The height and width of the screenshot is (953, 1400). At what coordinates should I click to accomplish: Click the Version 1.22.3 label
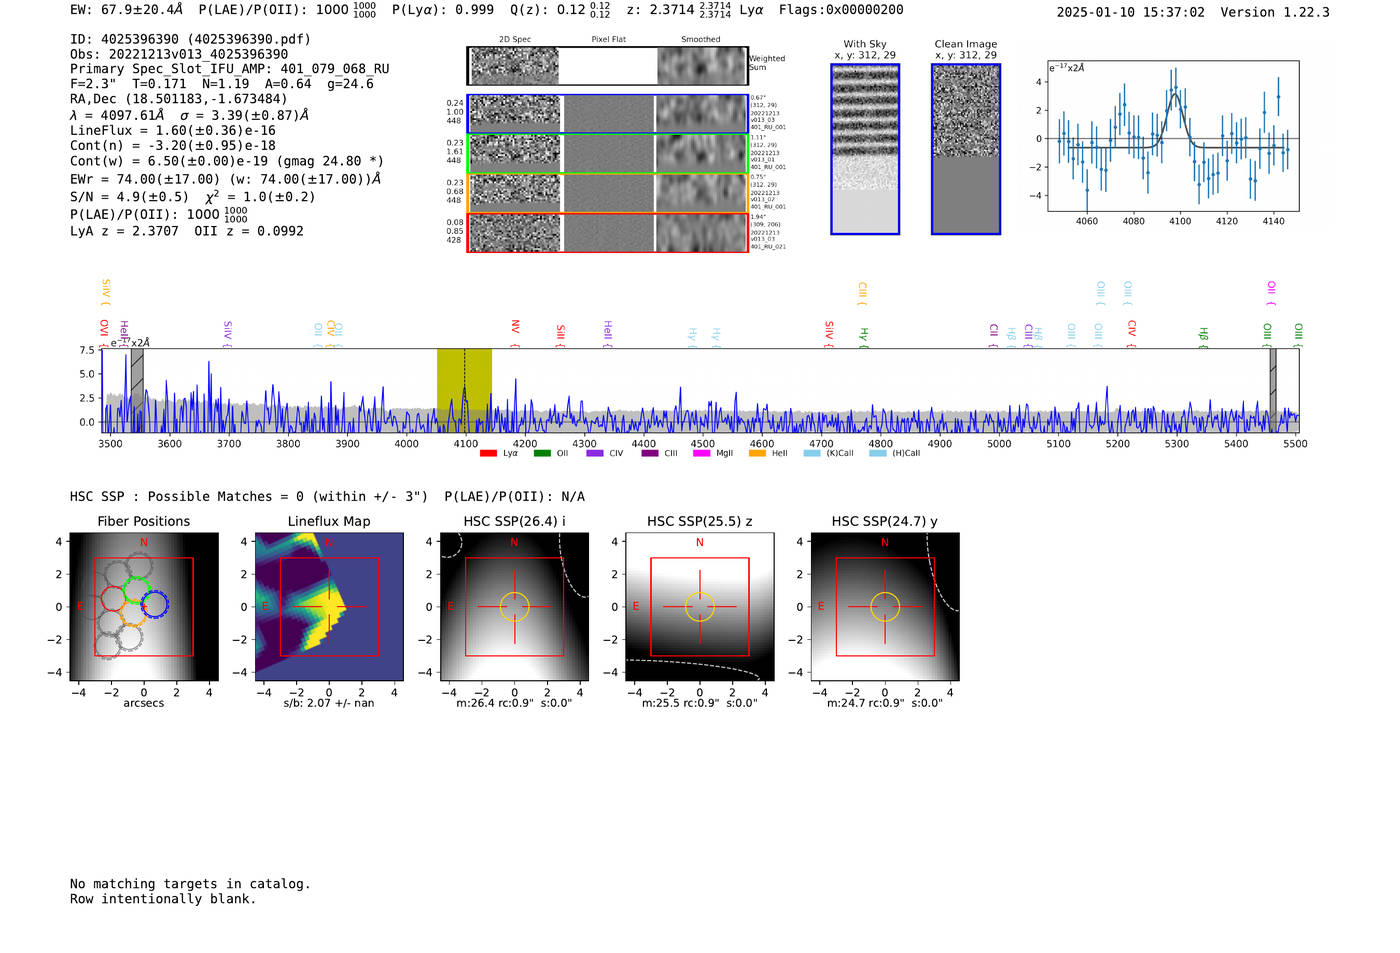1275,12
